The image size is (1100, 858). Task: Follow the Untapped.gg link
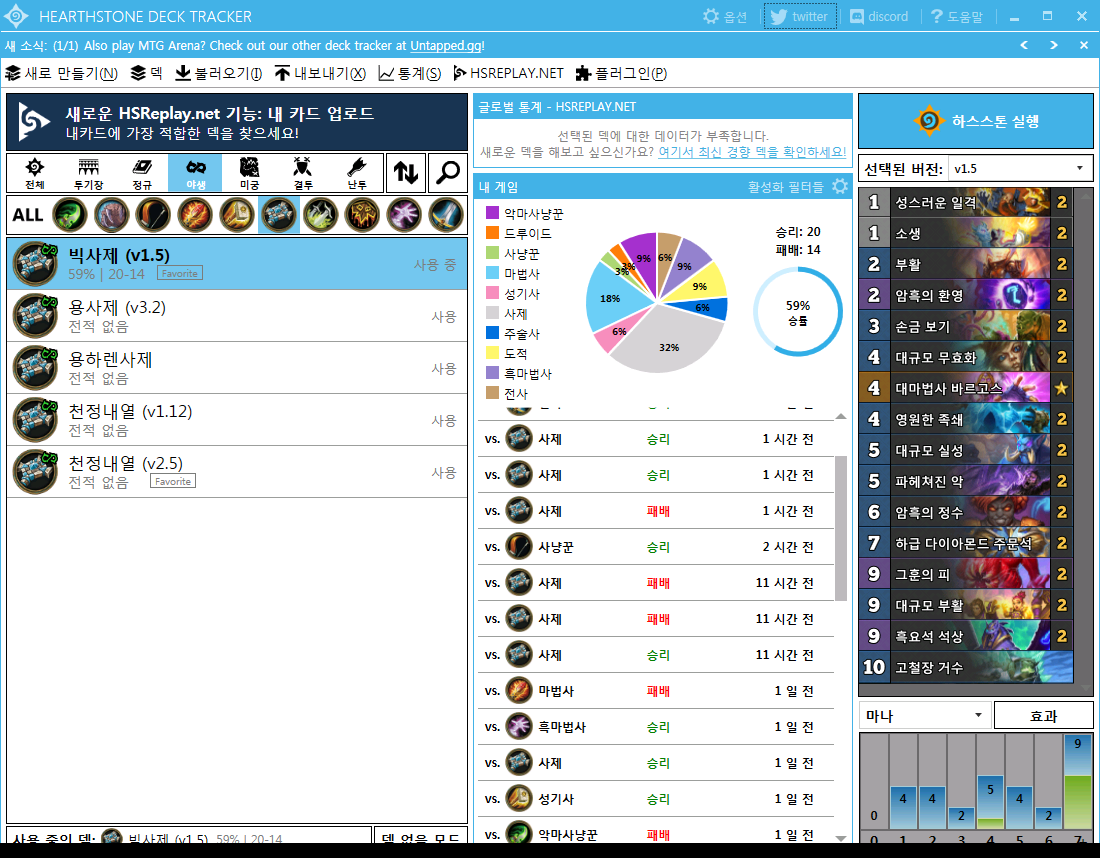pos(446,46)
